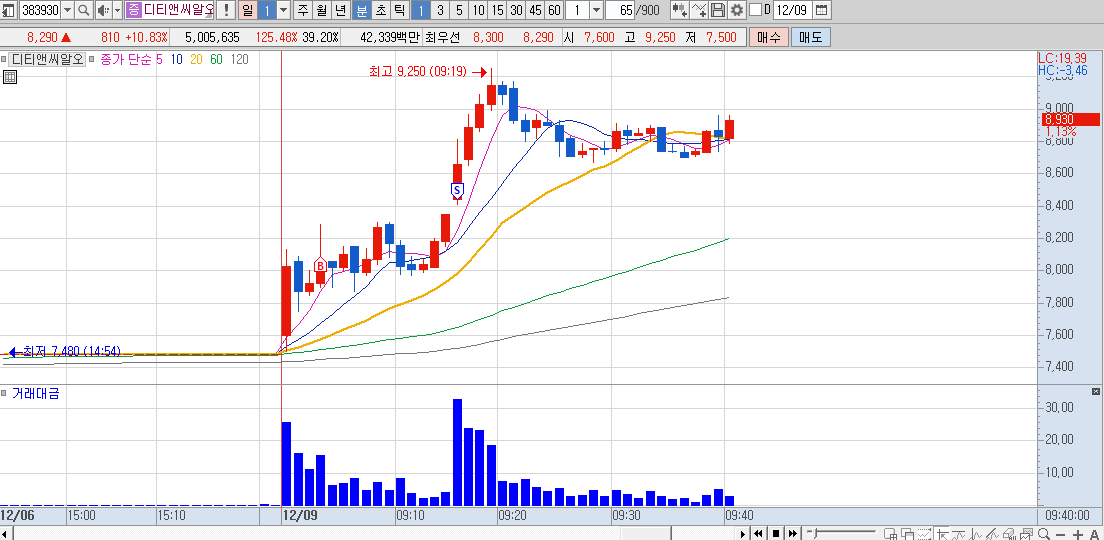Click the 42,339백만 trading value text

tap(389, 37)
